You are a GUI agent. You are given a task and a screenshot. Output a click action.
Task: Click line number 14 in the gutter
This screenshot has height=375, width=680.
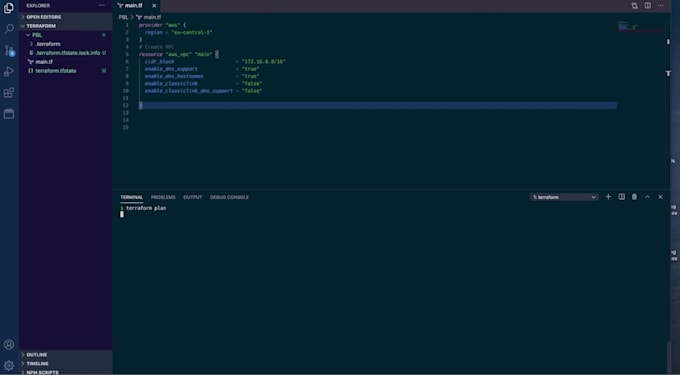pyautogui.click(x=126, y=120)
